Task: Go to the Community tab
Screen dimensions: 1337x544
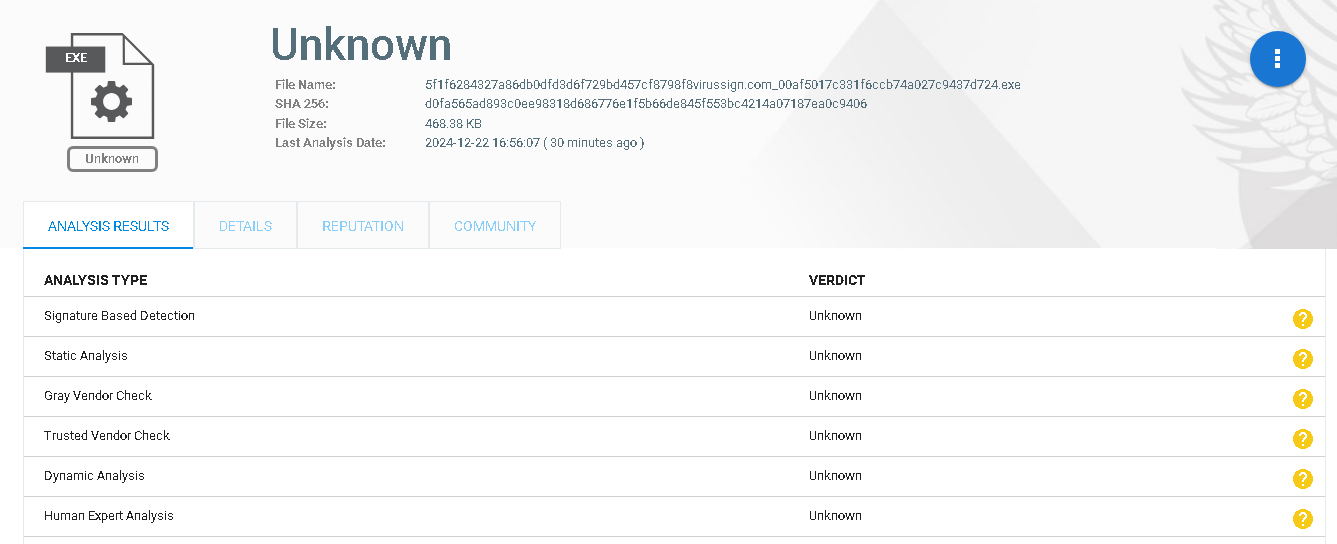Action: pos(495,226)
